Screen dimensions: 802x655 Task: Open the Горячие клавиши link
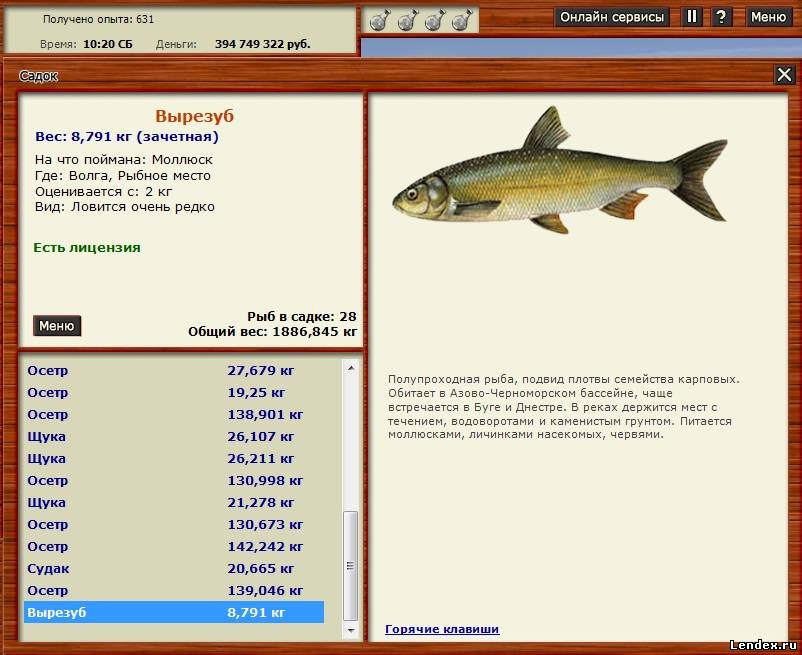click(441, 629)
